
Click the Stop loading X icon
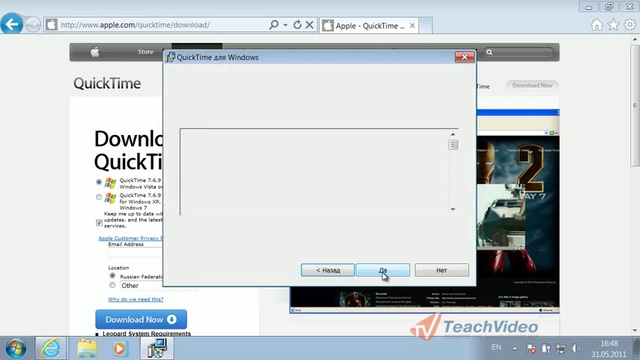pyautogui.click(x=309, y=25)
